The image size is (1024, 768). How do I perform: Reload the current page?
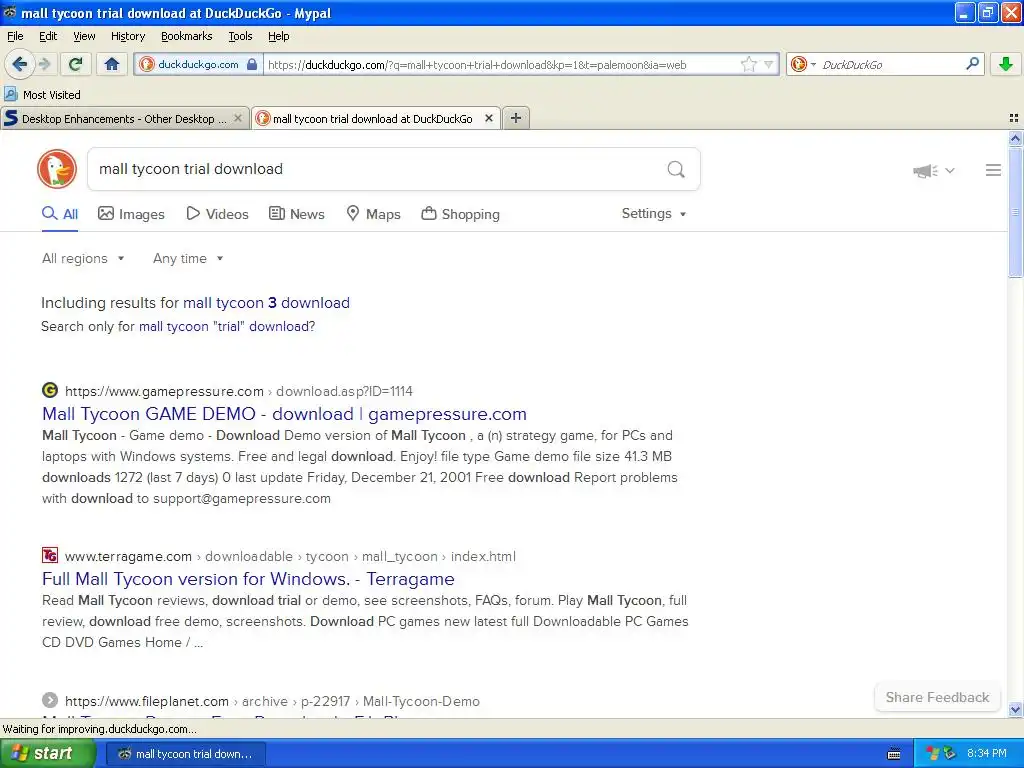click(x=75, y=64)
